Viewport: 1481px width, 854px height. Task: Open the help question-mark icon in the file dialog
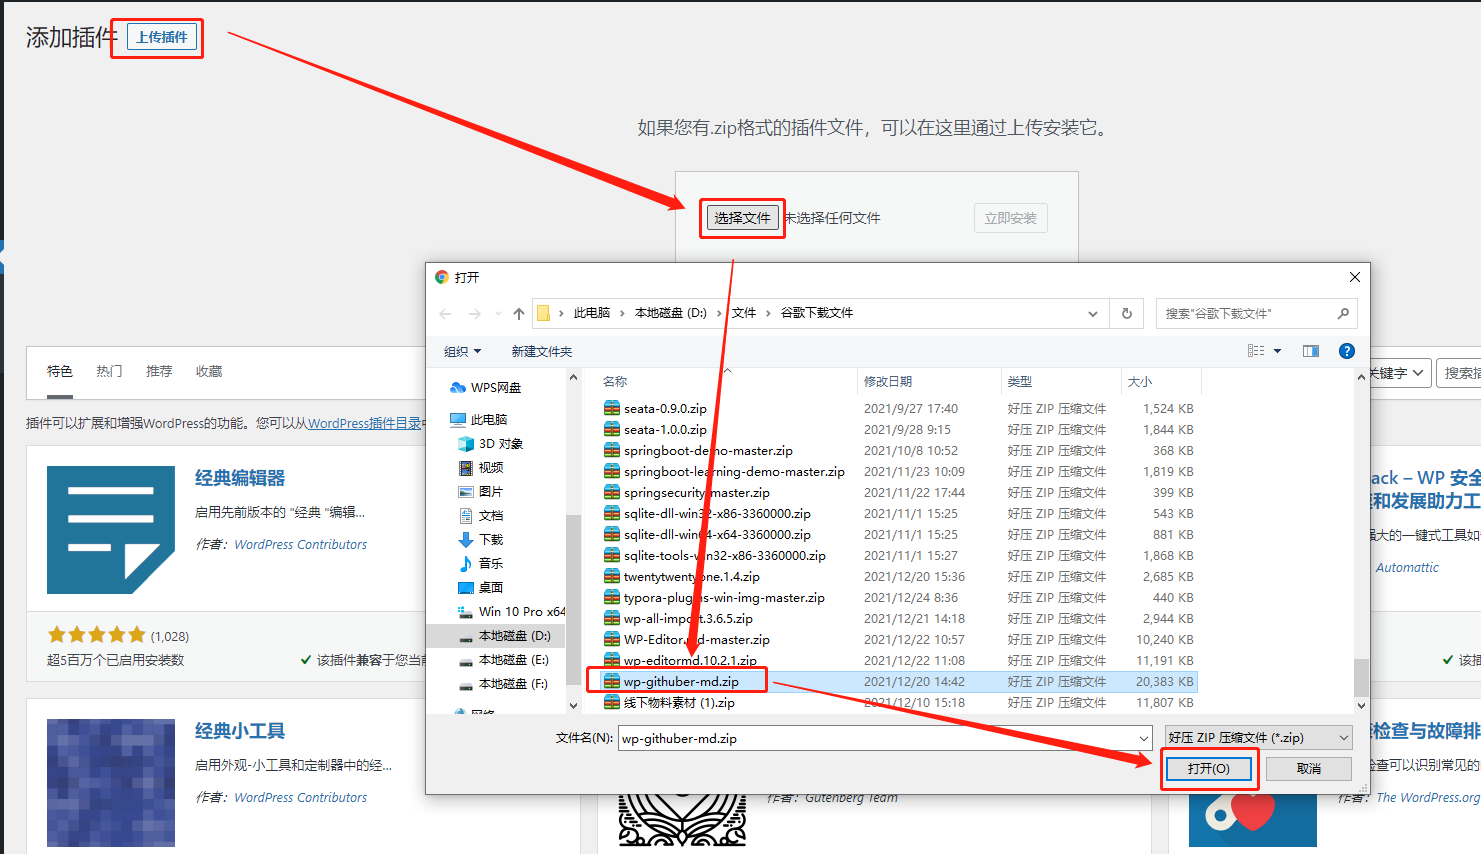tap(1347, 351)
